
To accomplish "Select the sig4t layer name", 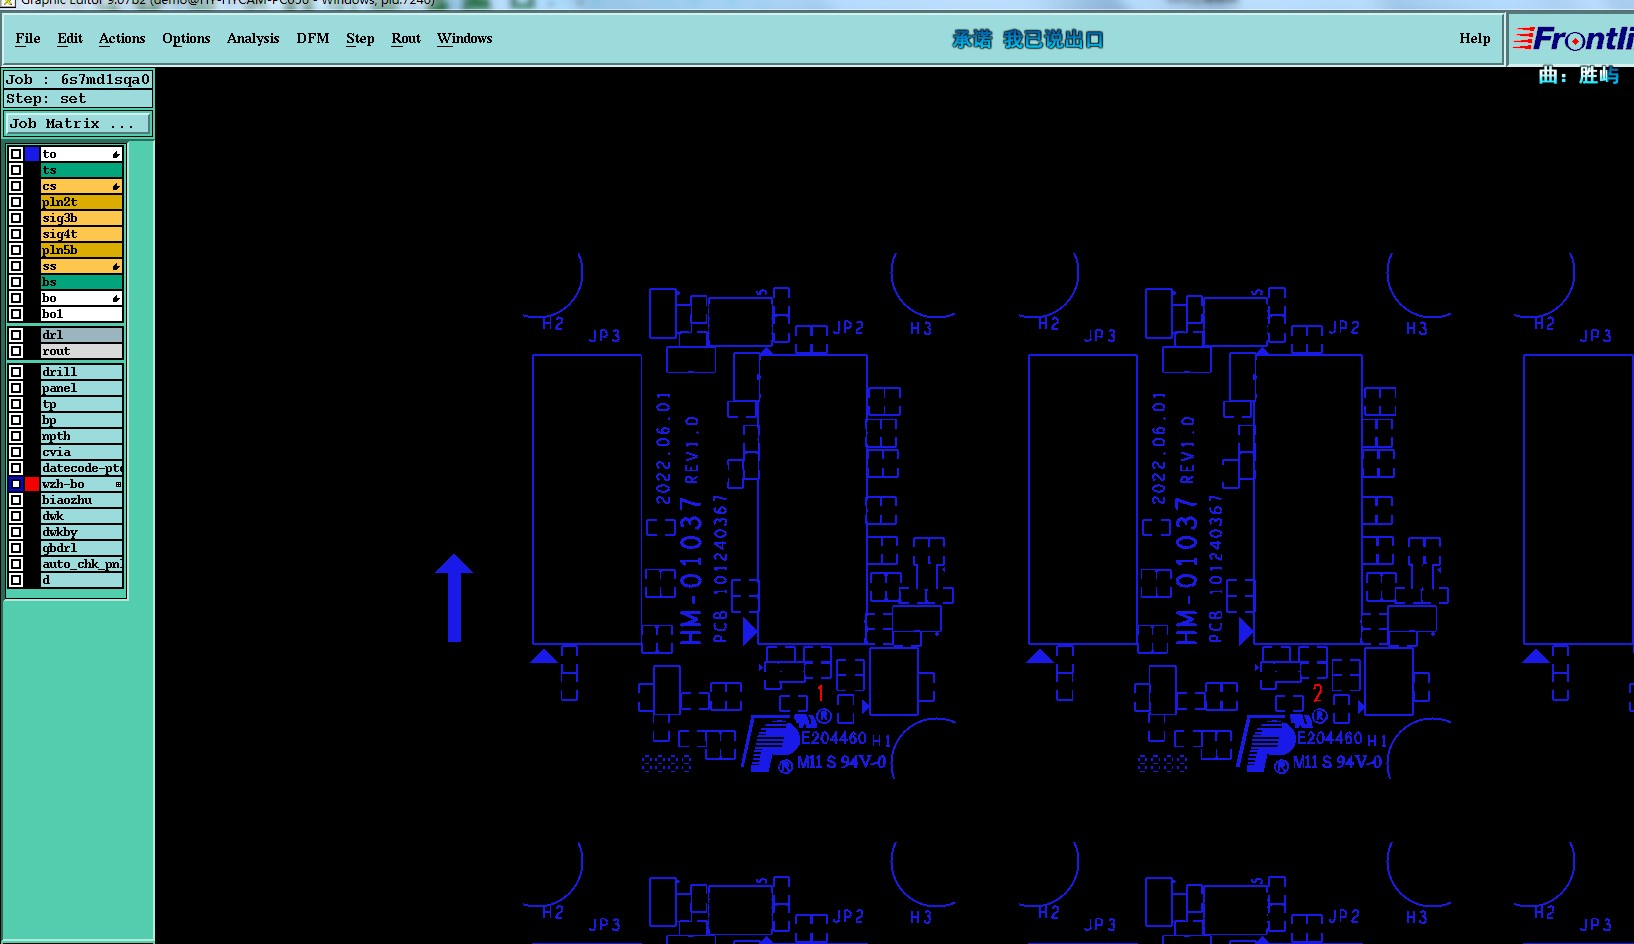I will pos(81,234).
